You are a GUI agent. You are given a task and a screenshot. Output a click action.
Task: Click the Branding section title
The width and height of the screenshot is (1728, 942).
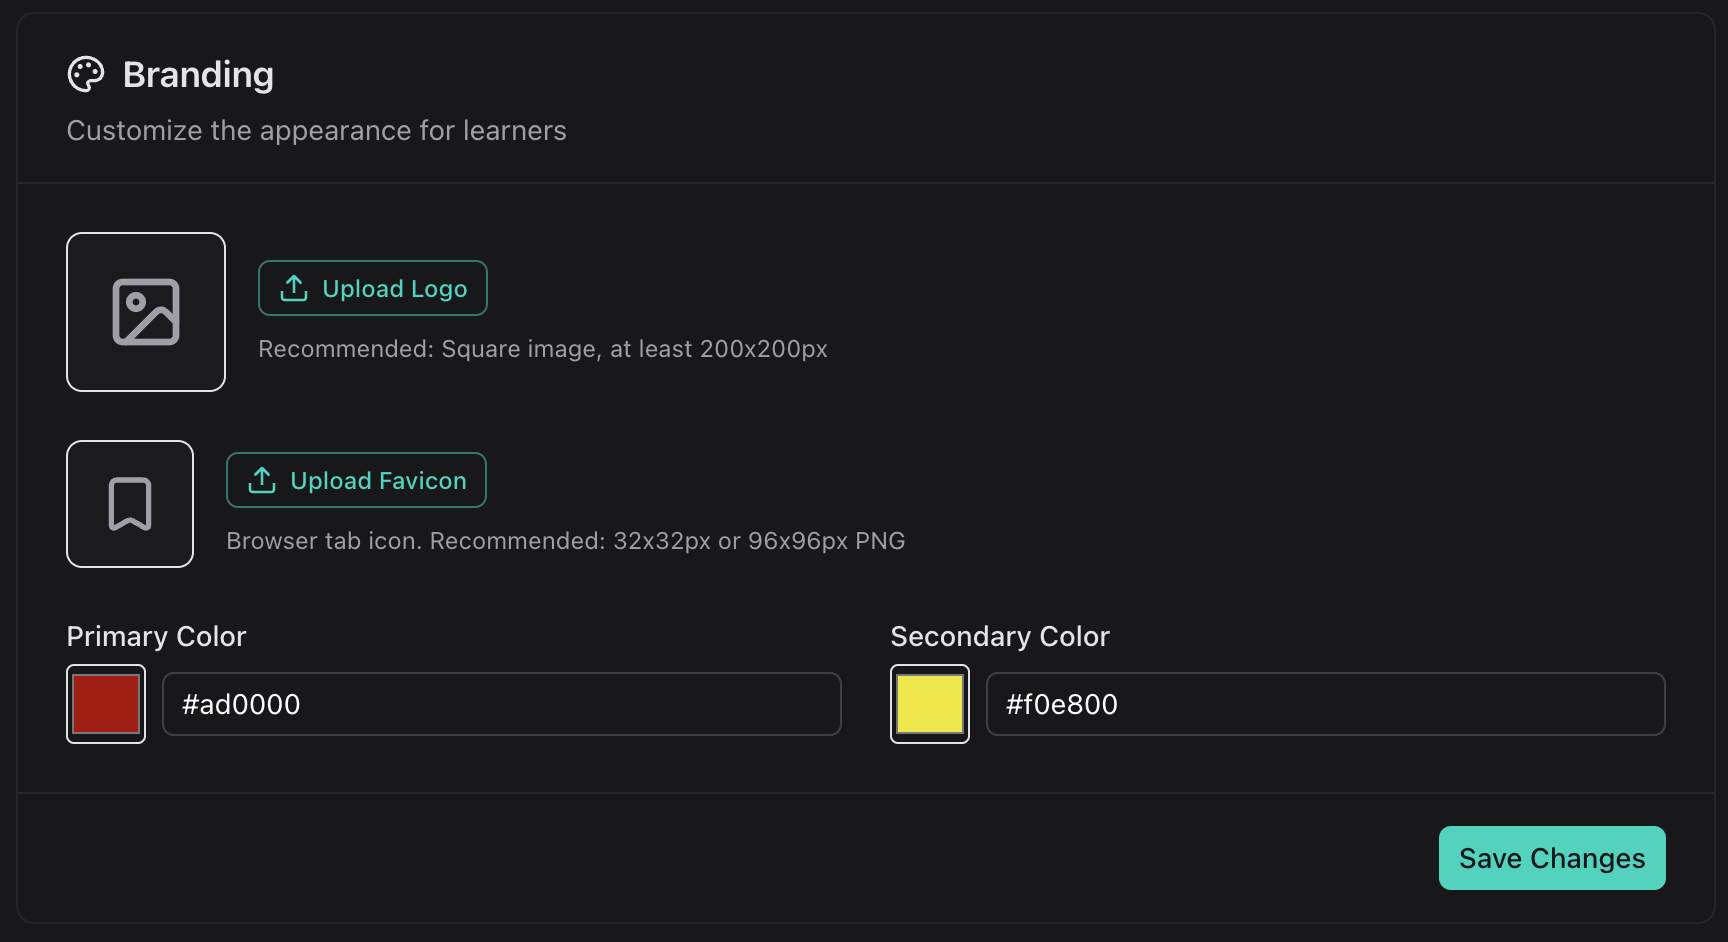tap(198, 74)
